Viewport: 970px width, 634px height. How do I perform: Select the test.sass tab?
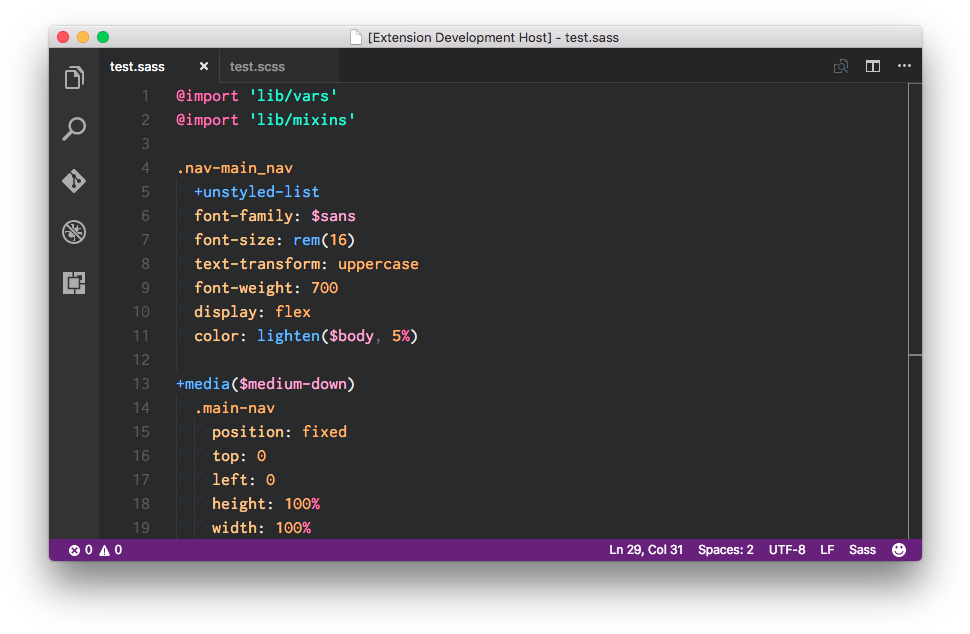coord(138,66)
